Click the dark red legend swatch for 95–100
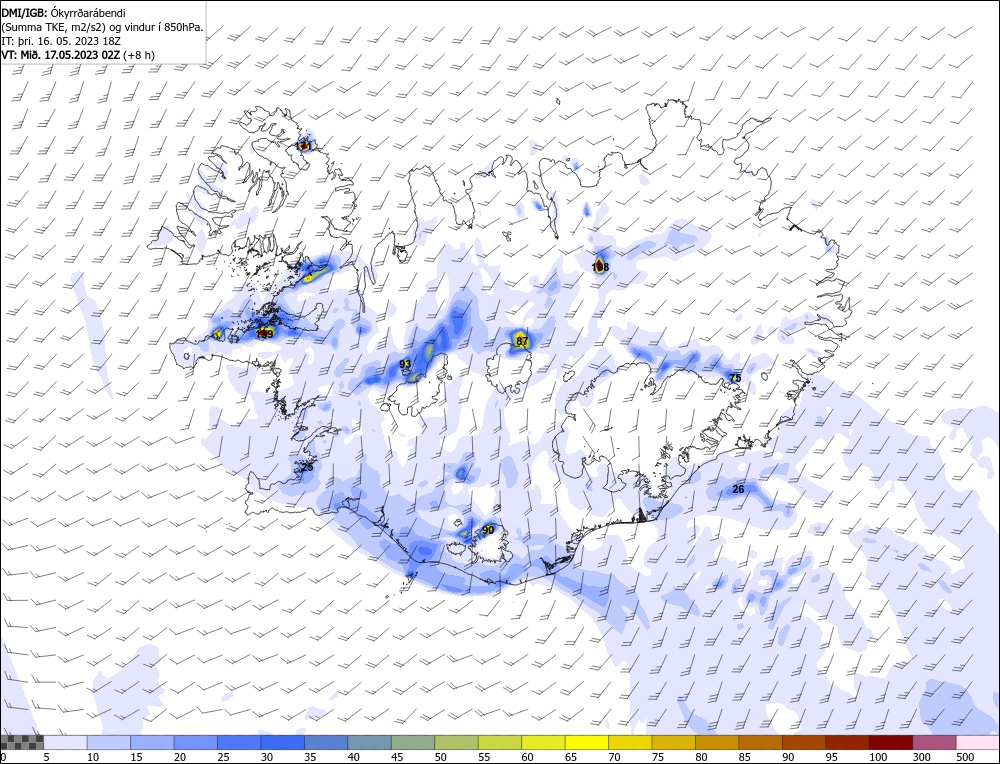 pos(846,742)
